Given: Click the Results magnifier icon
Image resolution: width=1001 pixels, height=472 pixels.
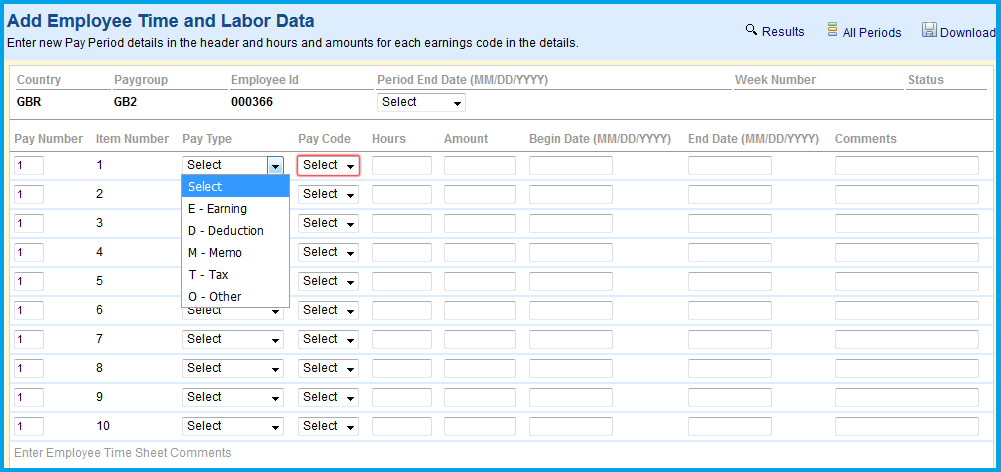Looking at the screenshot, I should [751, 30].
